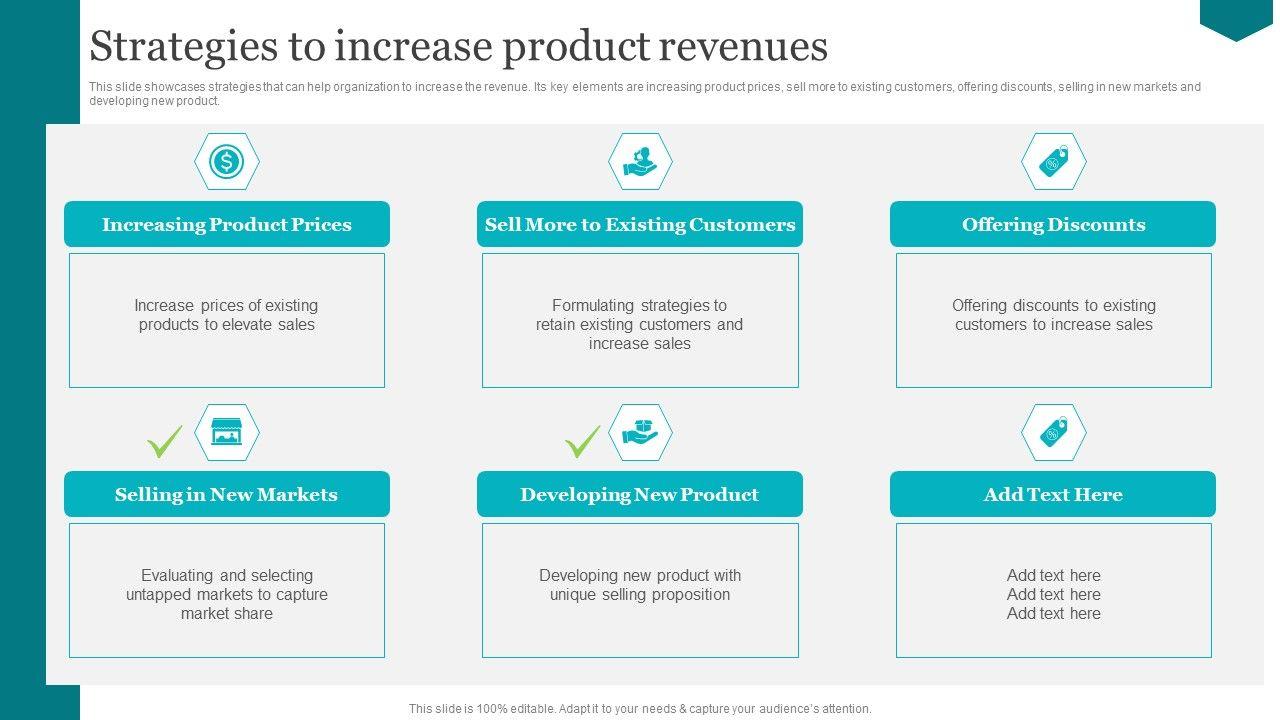
Task: Click the hand holding box icon
Action: click(640, 432)
